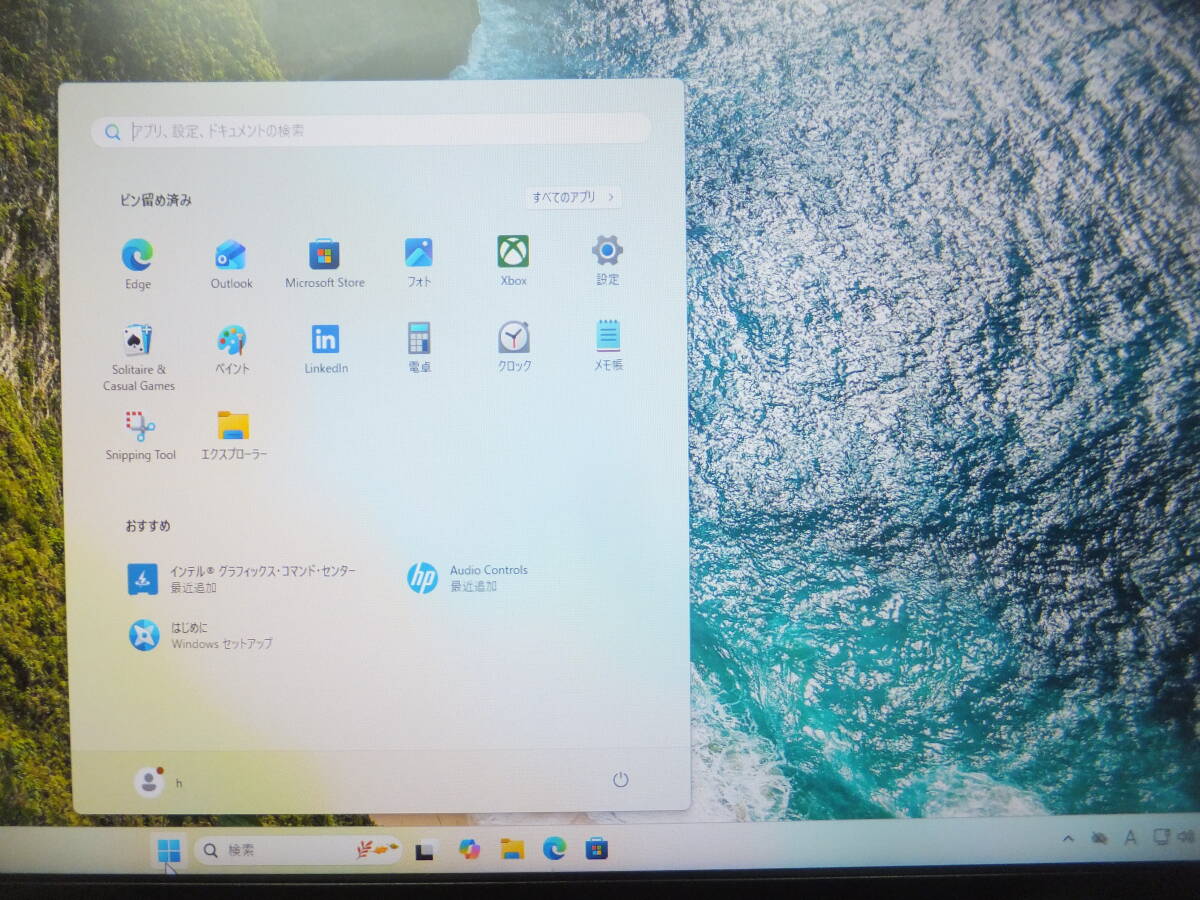Click the すべてのアプリ button
Viewport: 1200px width, 900px height.
tap(574, 197)
